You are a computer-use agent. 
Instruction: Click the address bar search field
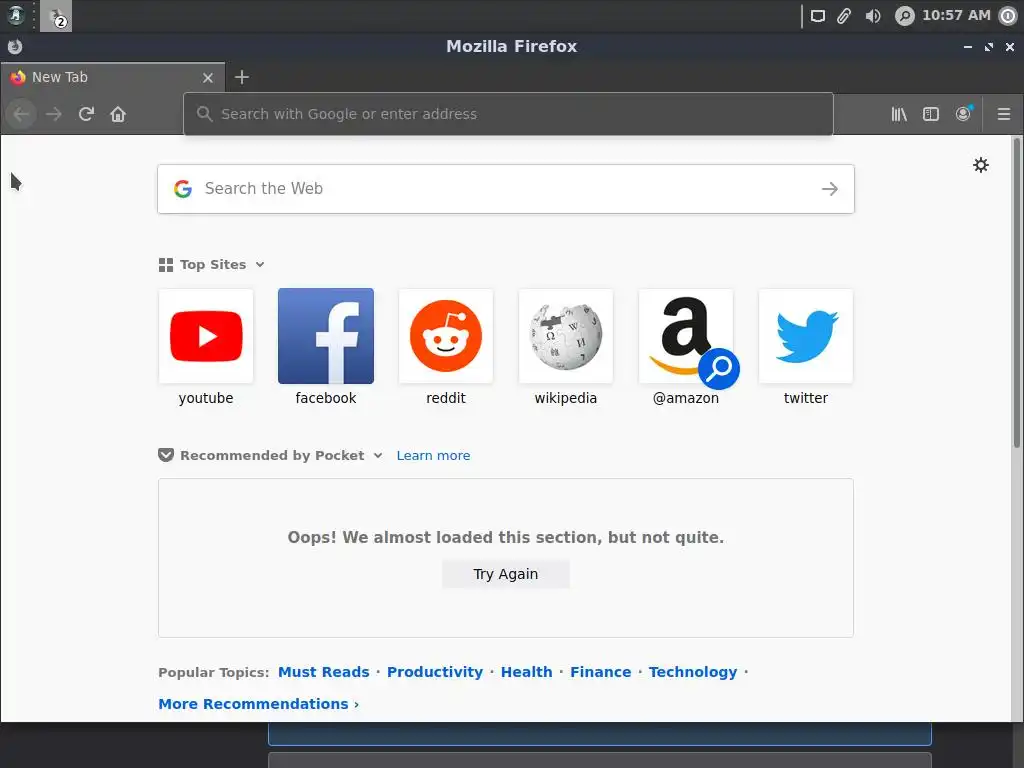tap(508, 114)
